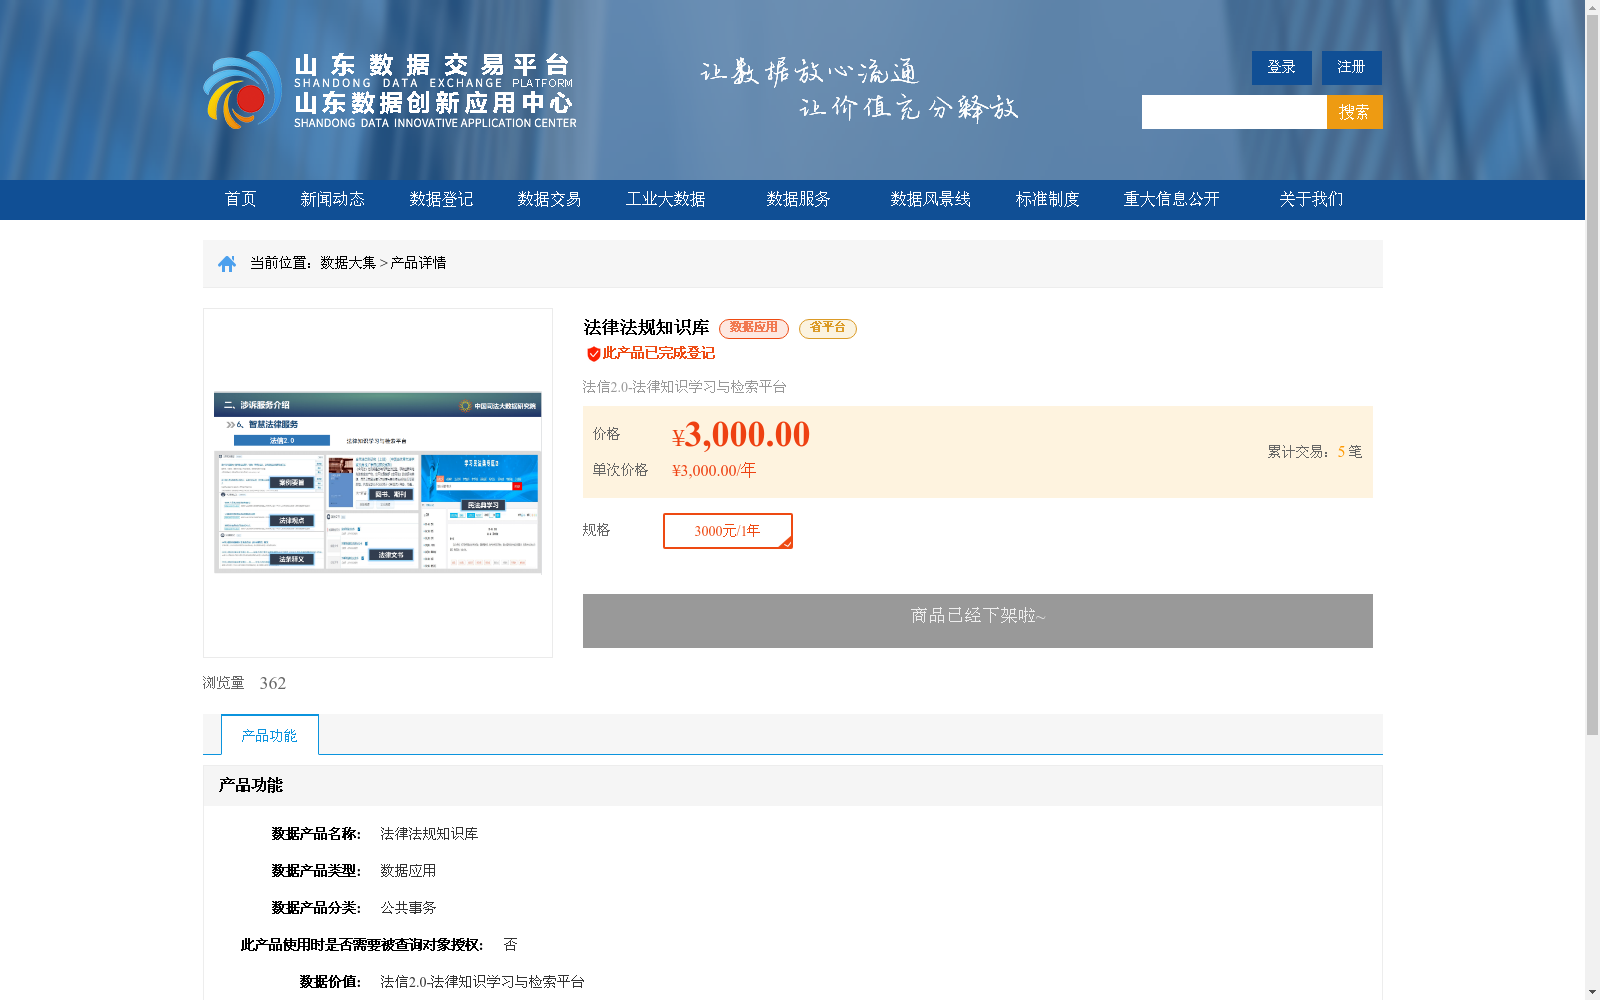Click 产品详情 breadcrumb text

[x=418, y=263]
